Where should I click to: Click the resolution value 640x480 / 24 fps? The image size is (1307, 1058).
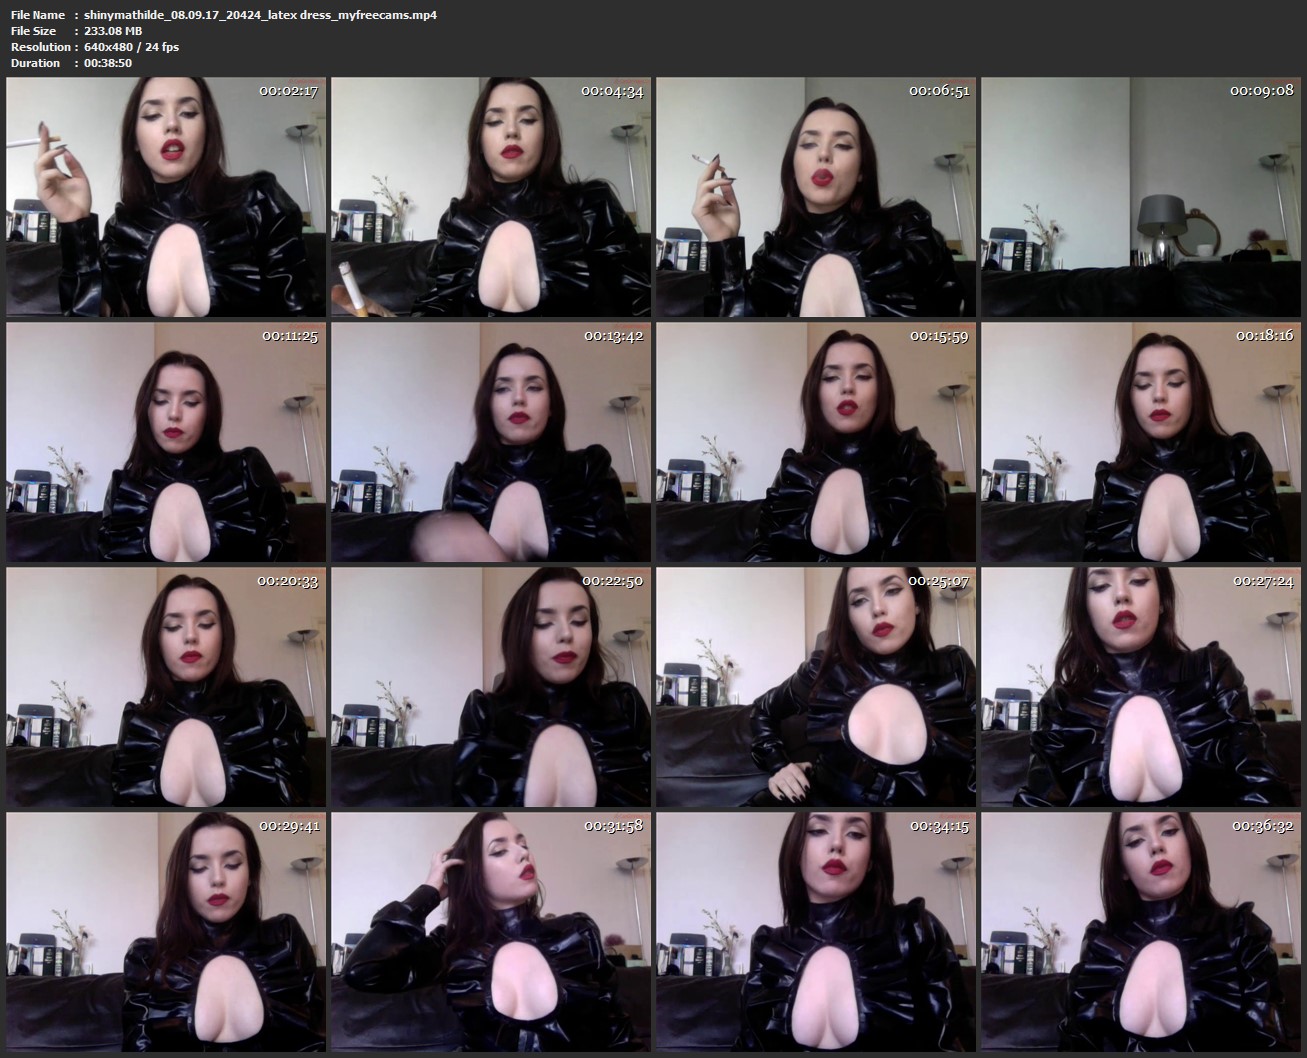[132, 47]
